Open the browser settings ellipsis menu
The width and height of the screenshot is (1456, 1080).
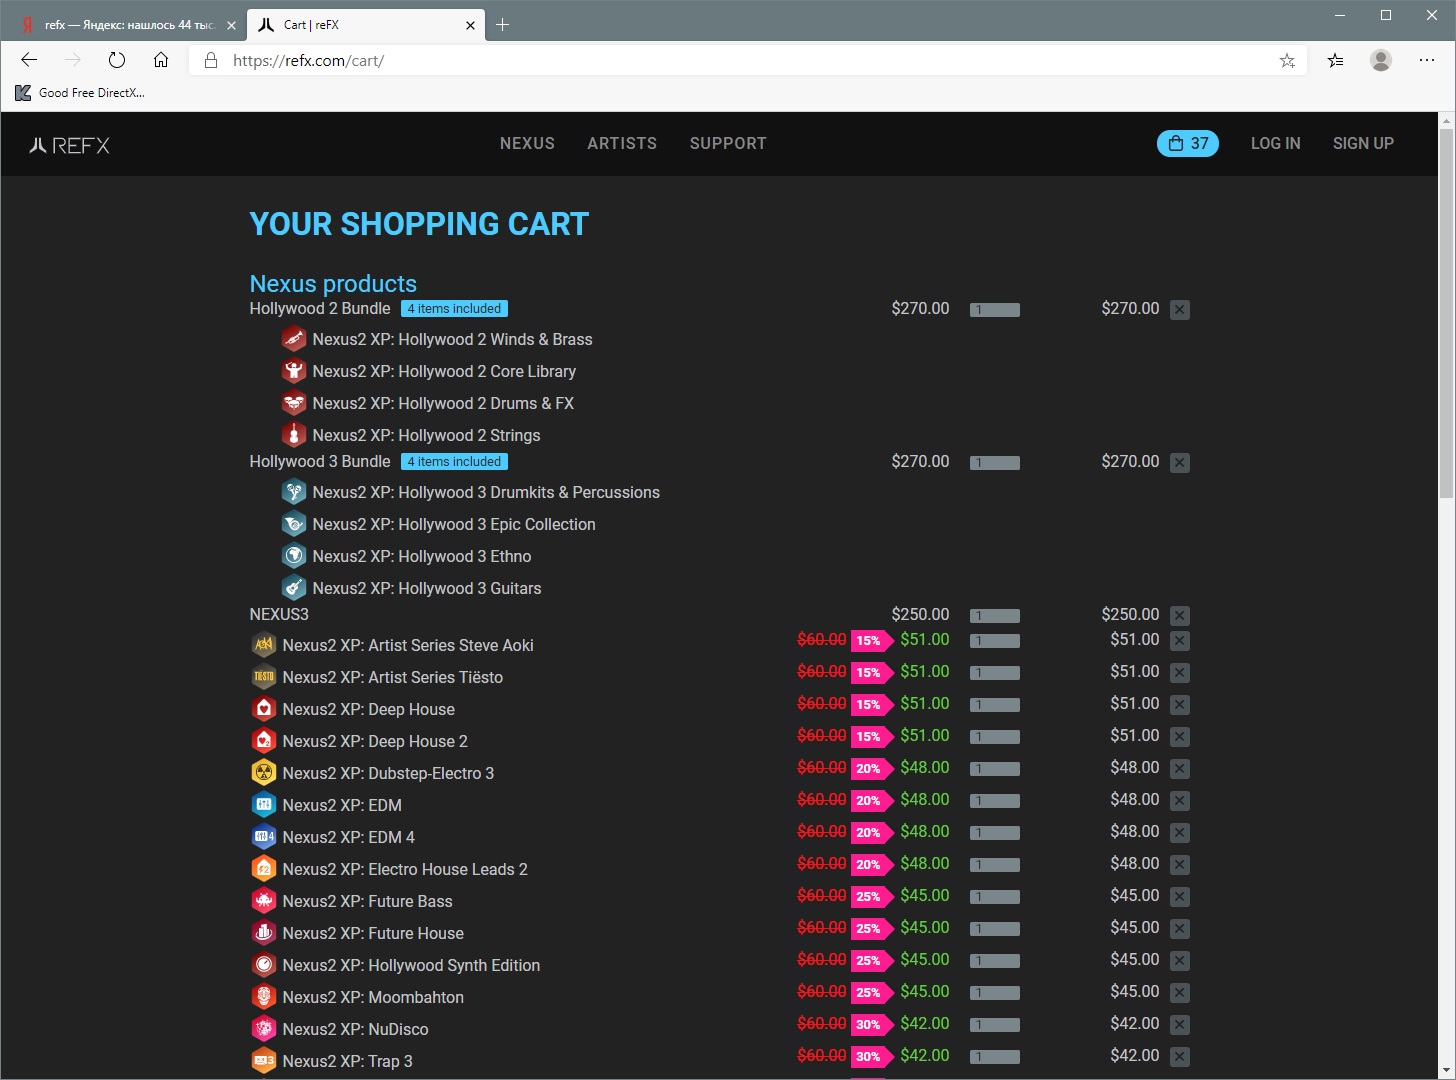1427,60
